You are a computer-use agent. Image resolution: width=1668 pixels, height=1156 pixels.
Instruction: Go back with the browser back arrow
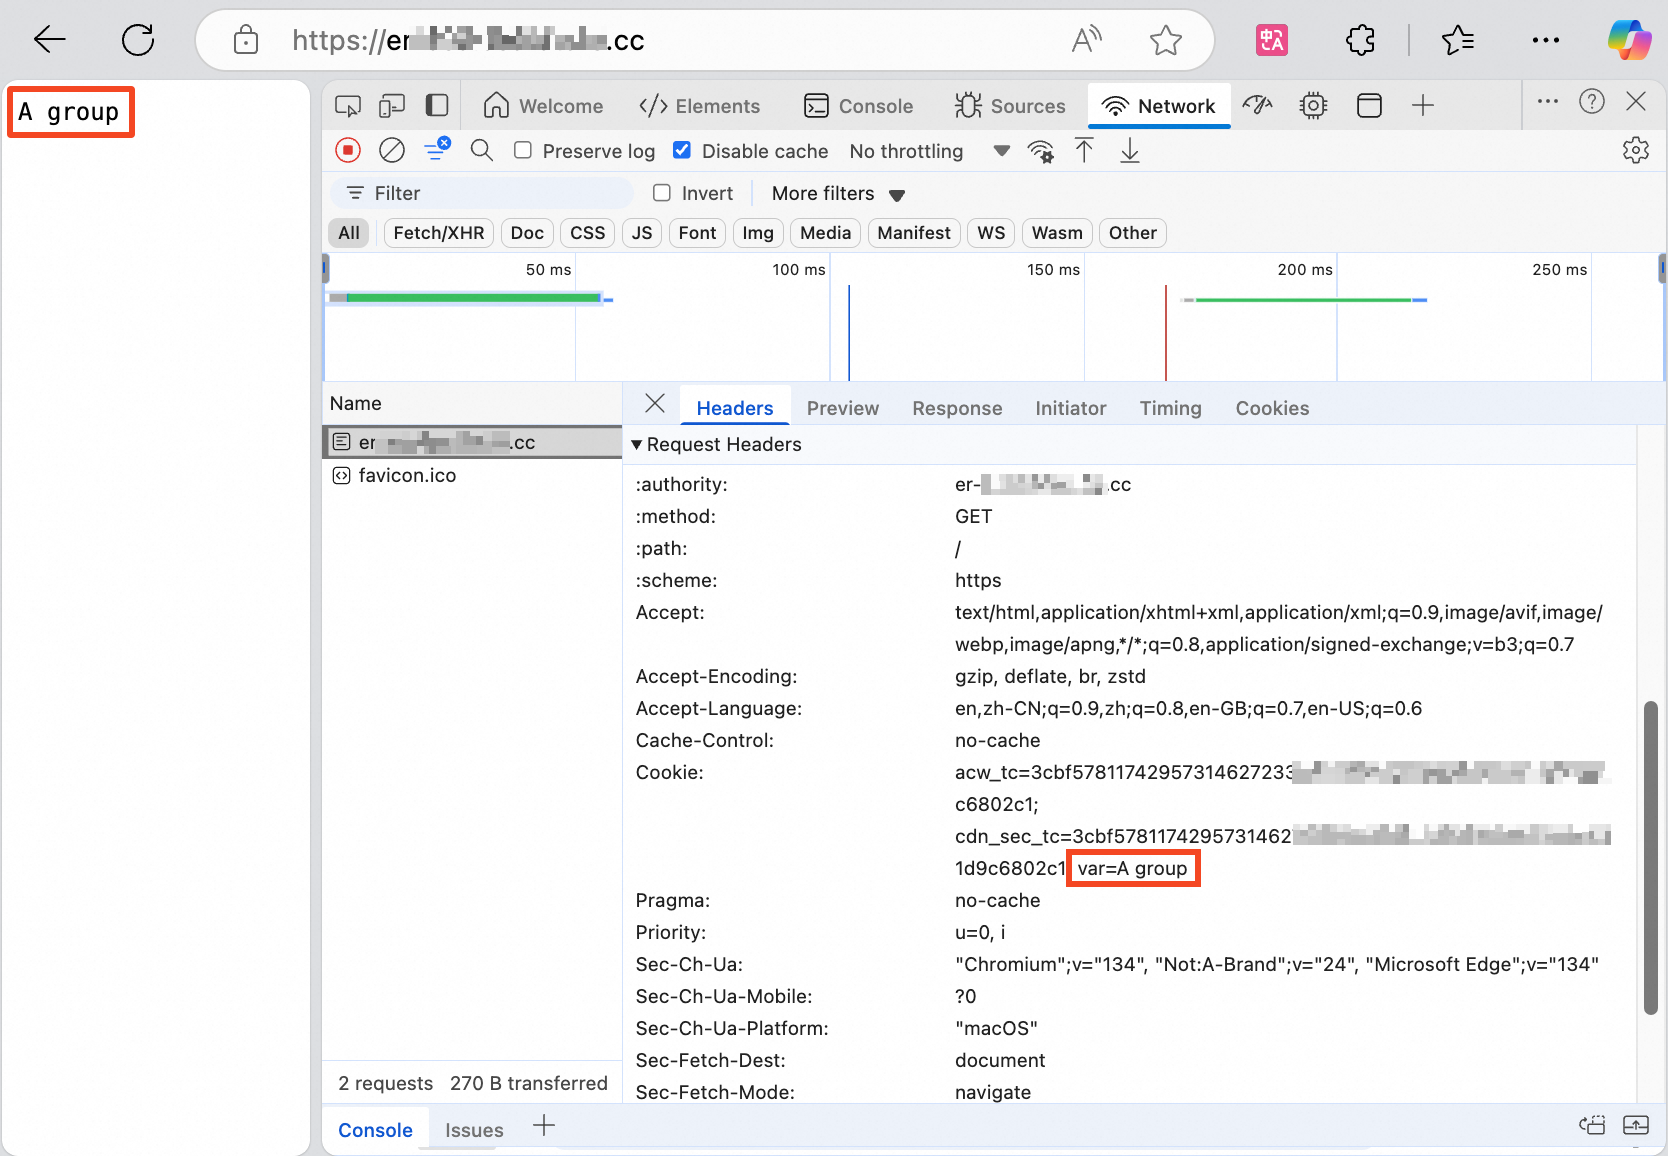(x=49, y=40)
